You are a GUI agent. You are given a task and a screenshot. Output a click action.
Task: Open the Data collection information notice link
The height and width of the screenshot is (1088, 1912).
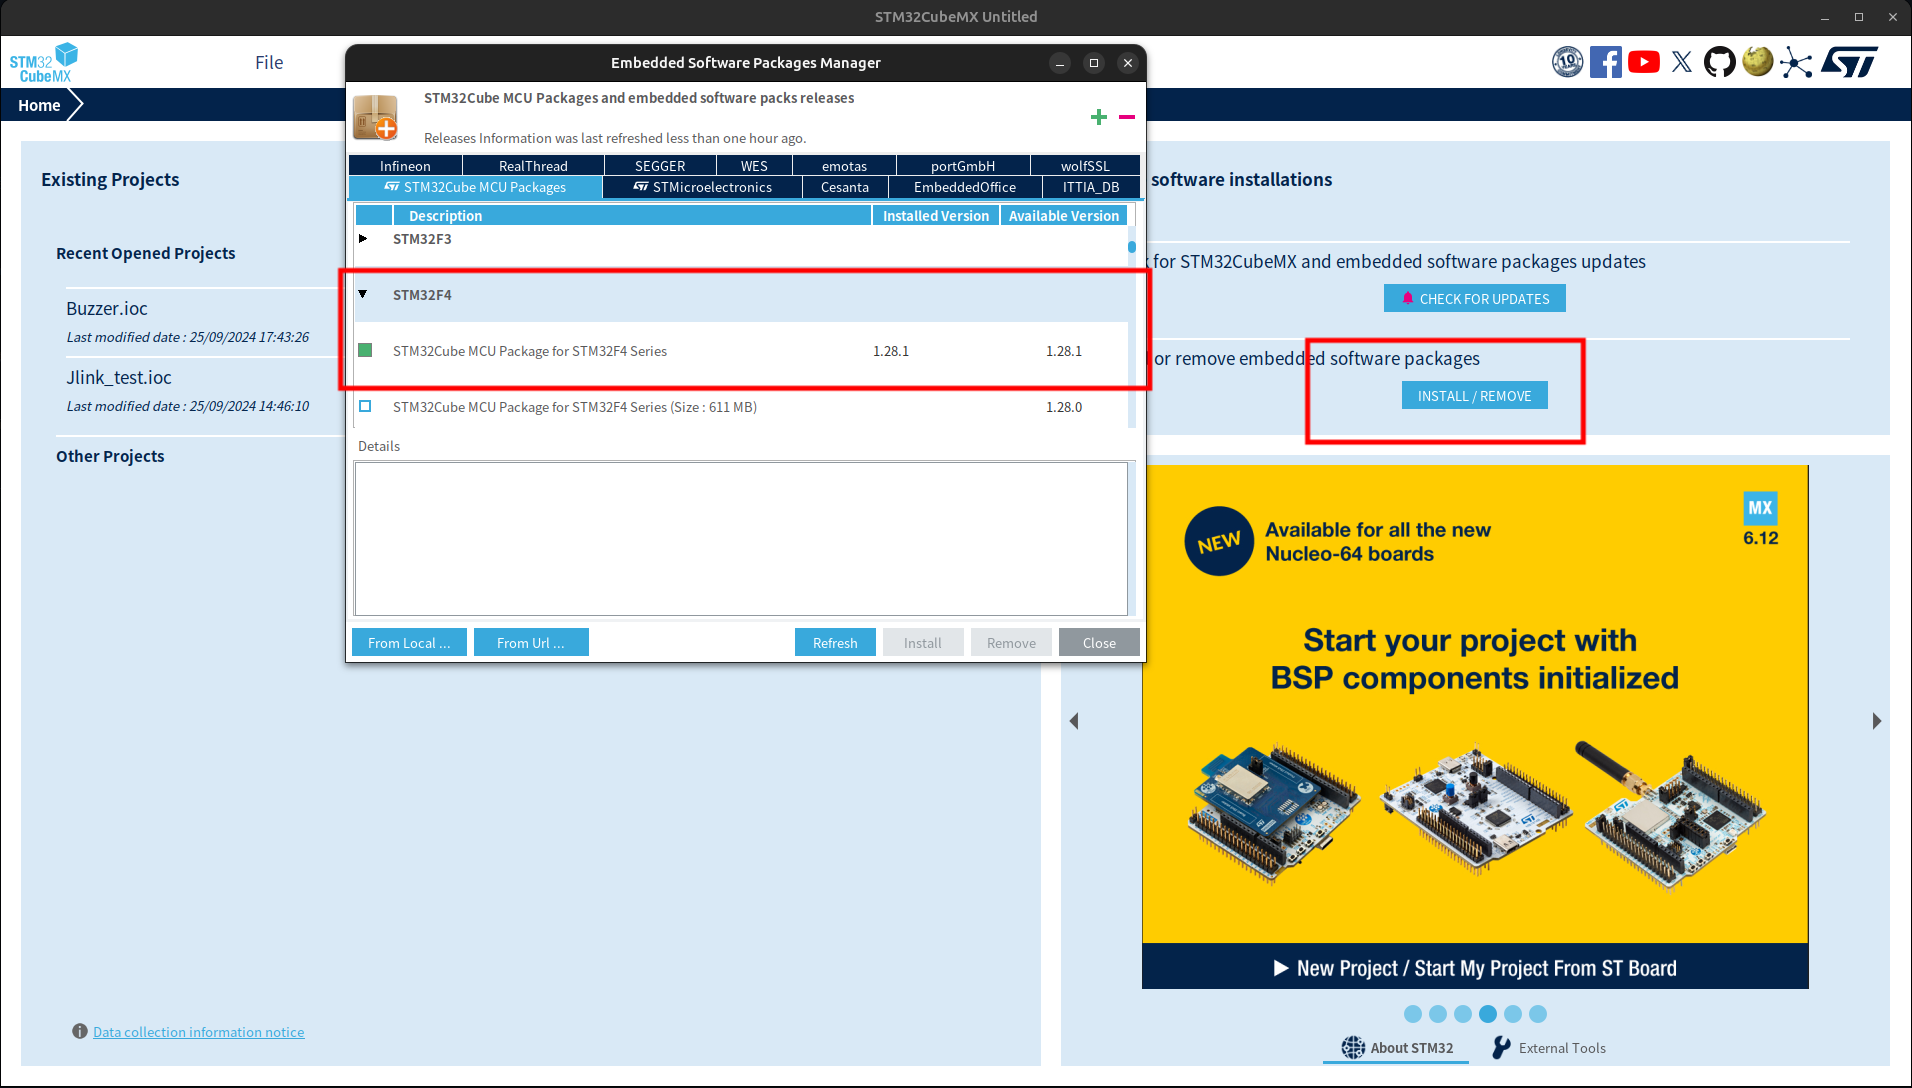(x=198, y=1032)
